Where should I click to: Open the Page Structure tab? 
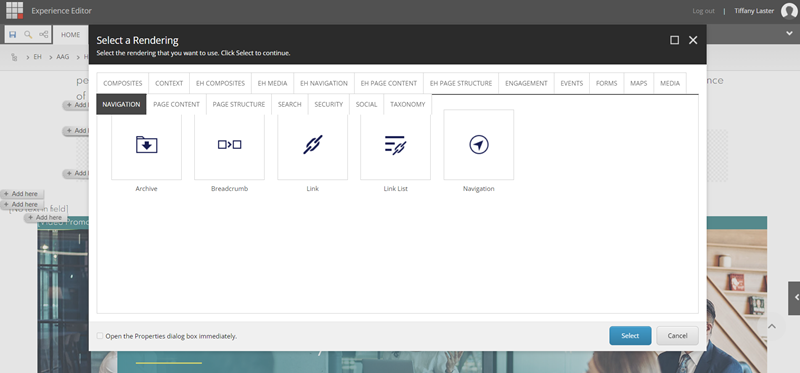click(239, 104)
